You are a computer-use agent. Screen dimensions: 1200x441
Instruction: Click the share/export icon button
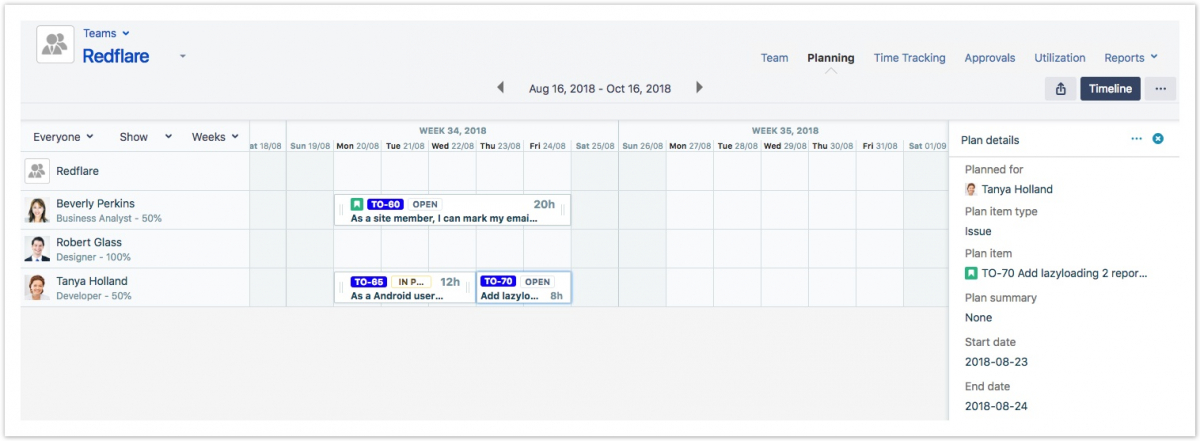[1060, 89]
